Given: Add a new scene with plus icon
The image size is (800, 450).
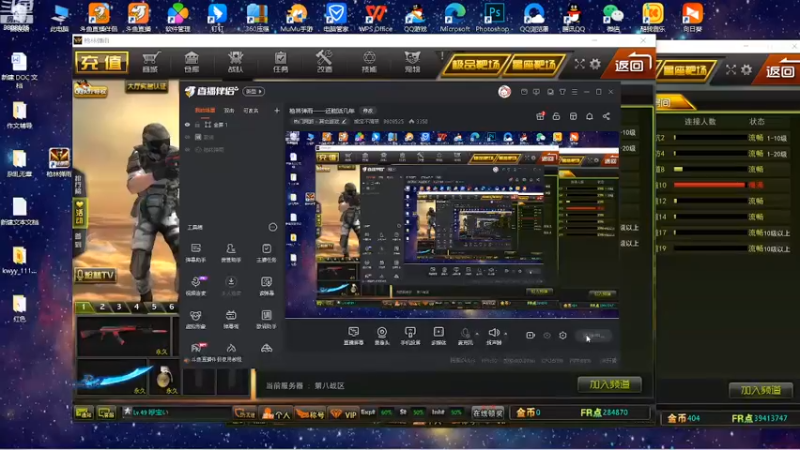Looking at the screenshot, I should pos(277,110).
